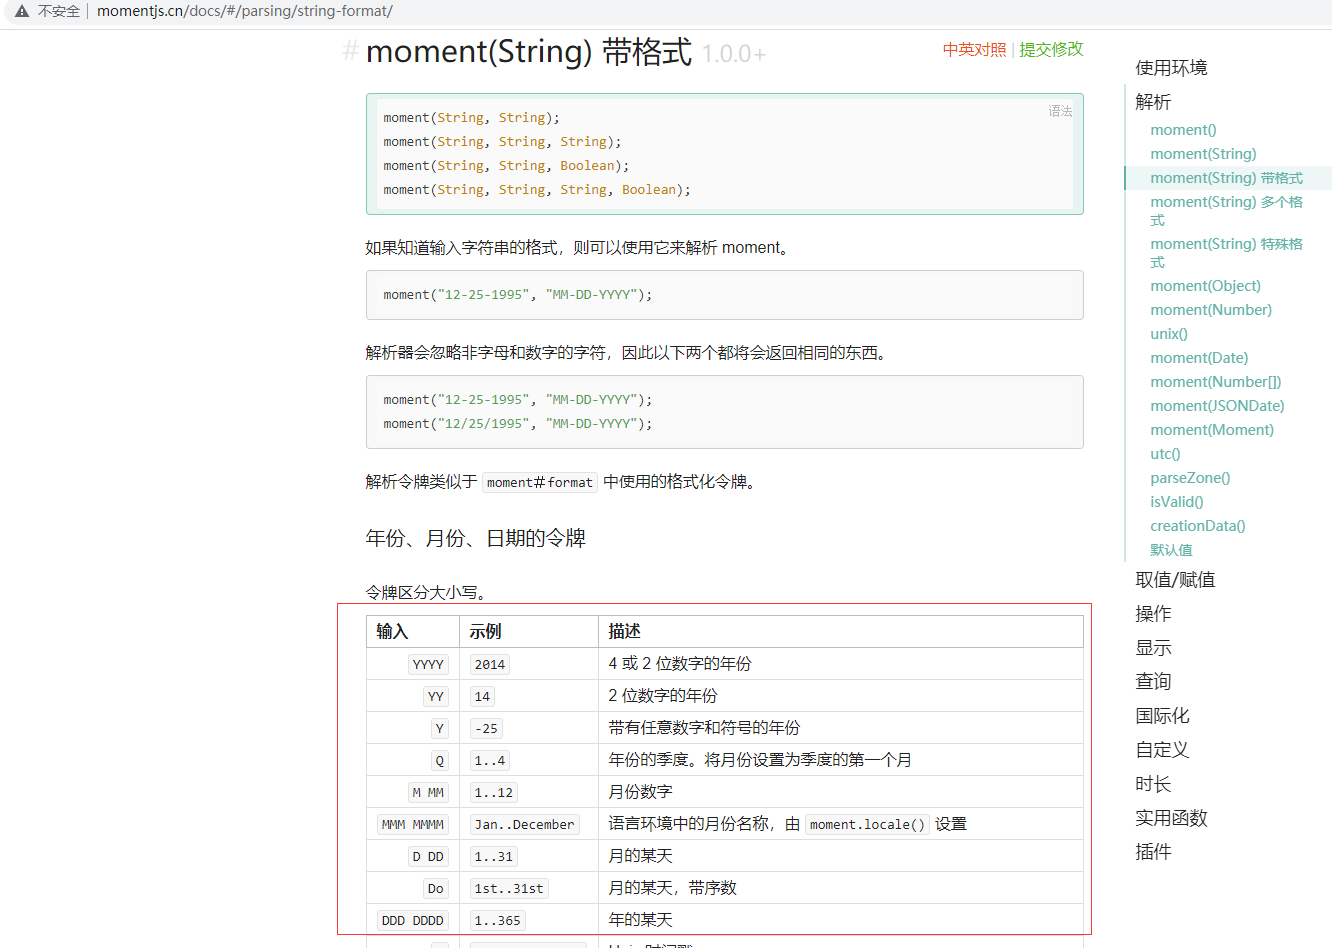Viewport: 1332px width, 948px height.
Task: Click the DDD DDDD token cell
Action: (413, 920)
